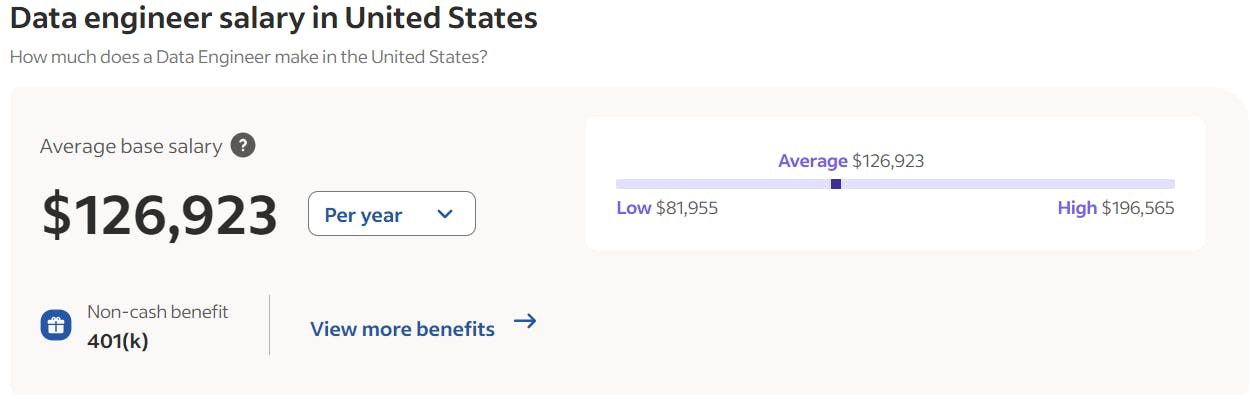Screen dimensions: 1252x403
Task: Click the Data engineer salary in United States heading
Action: (273, 18)
